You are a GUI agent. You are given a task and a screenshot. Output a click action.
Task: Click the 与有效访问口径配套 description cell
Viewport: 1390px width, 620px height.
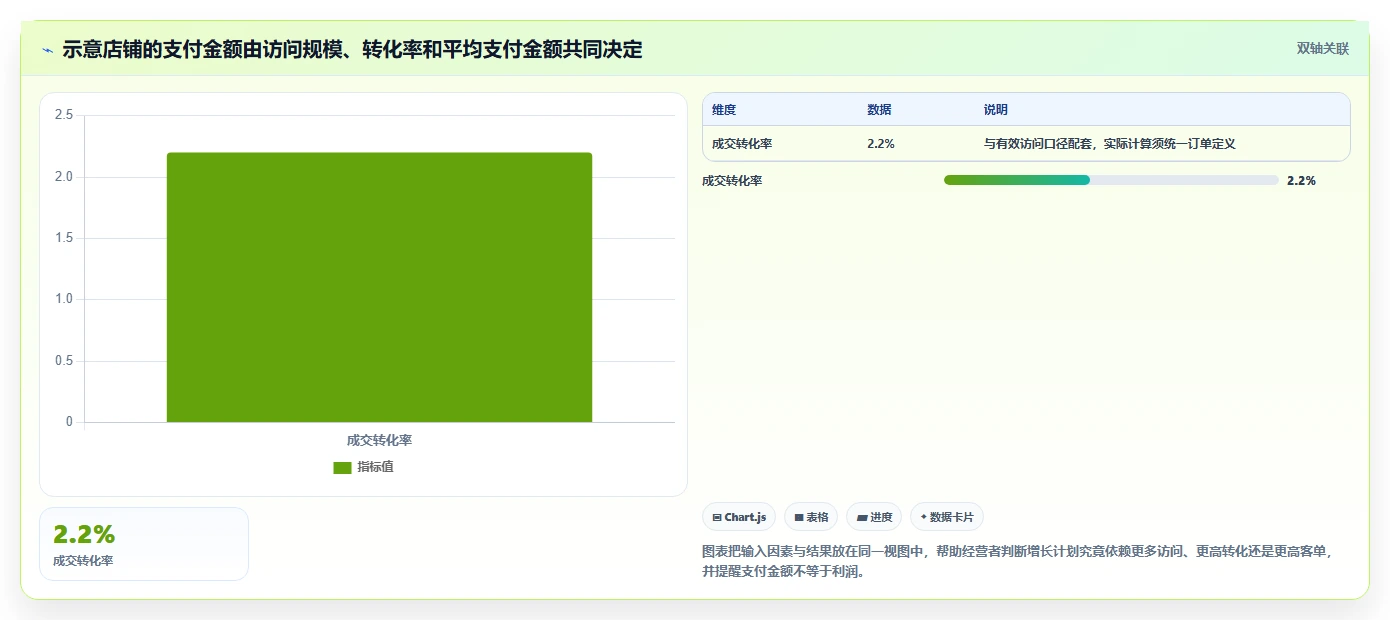pyautogui.click(x=1110, y=144)
